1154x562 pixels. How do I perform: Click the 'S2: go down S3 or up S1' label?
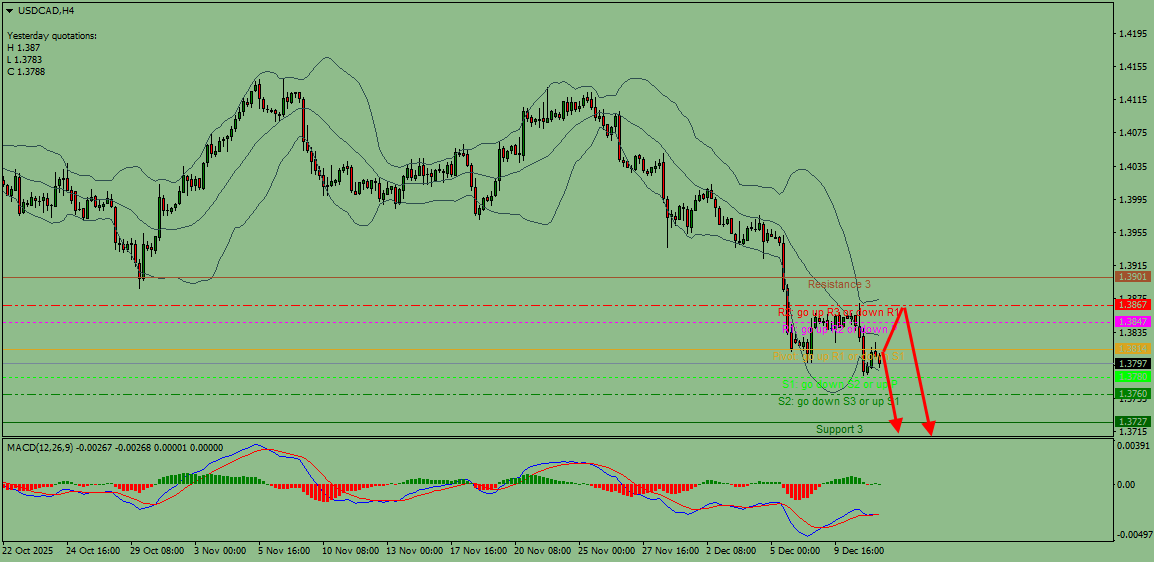(x=839, y=402)
